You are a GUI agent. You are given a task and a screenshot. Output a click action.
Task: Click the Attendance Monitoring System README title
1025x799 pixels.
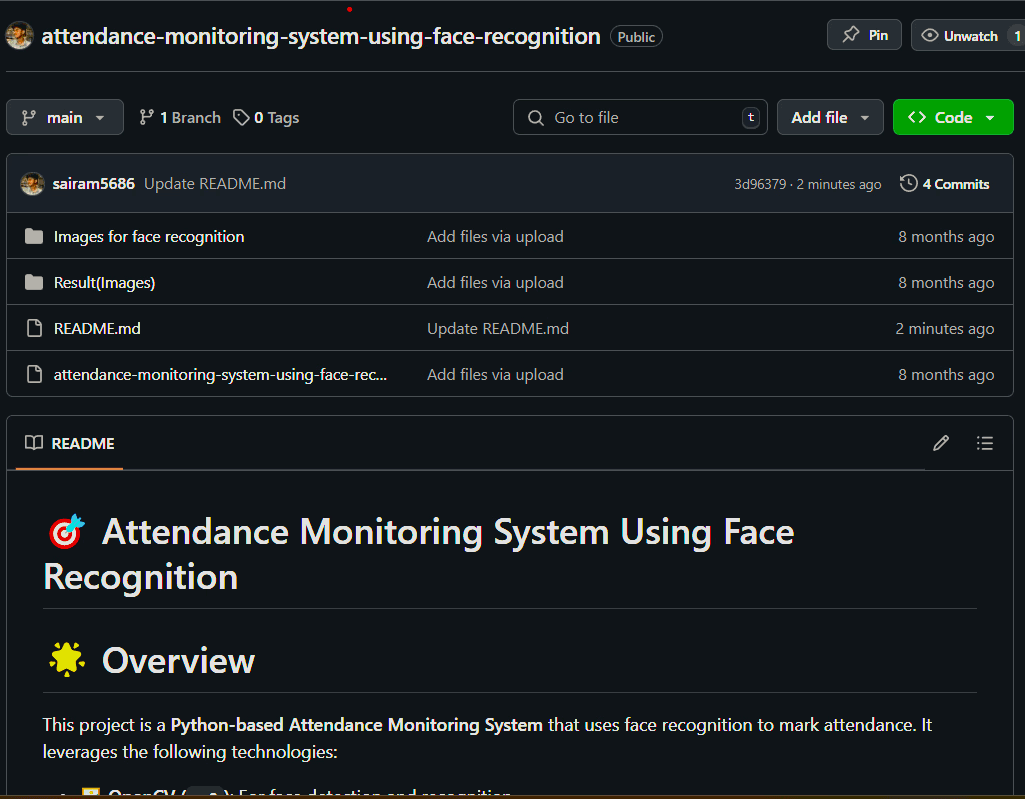pyautogui.click(x=419, y=554)
